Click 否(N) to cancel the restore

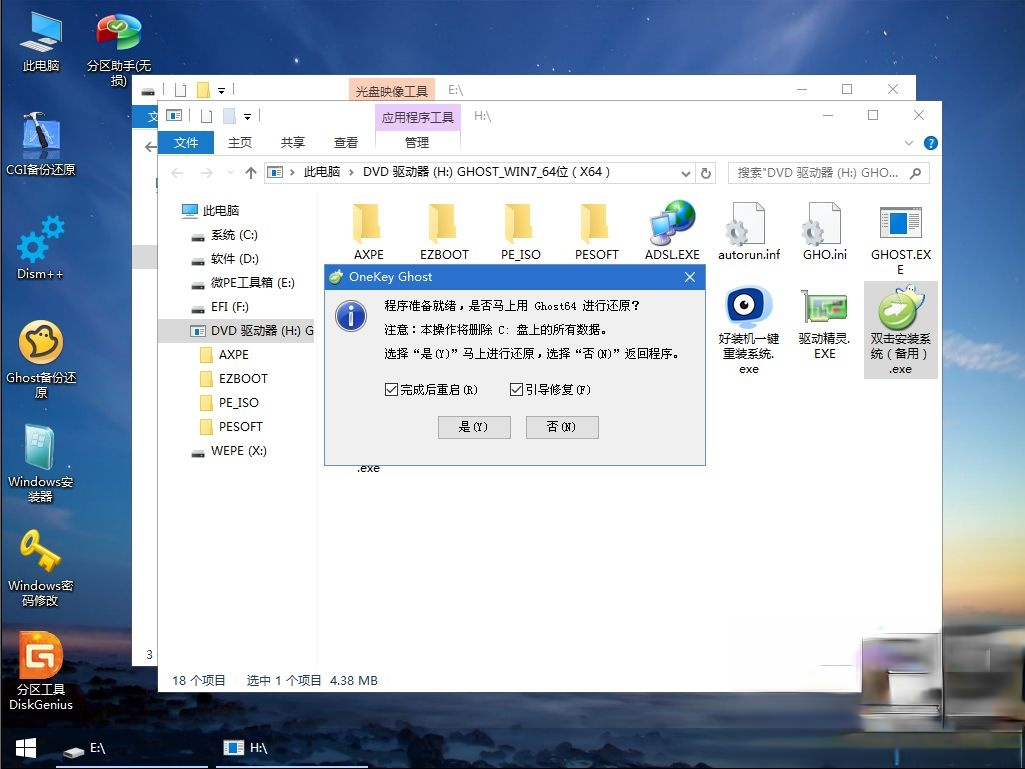click(x=561, y=427)
